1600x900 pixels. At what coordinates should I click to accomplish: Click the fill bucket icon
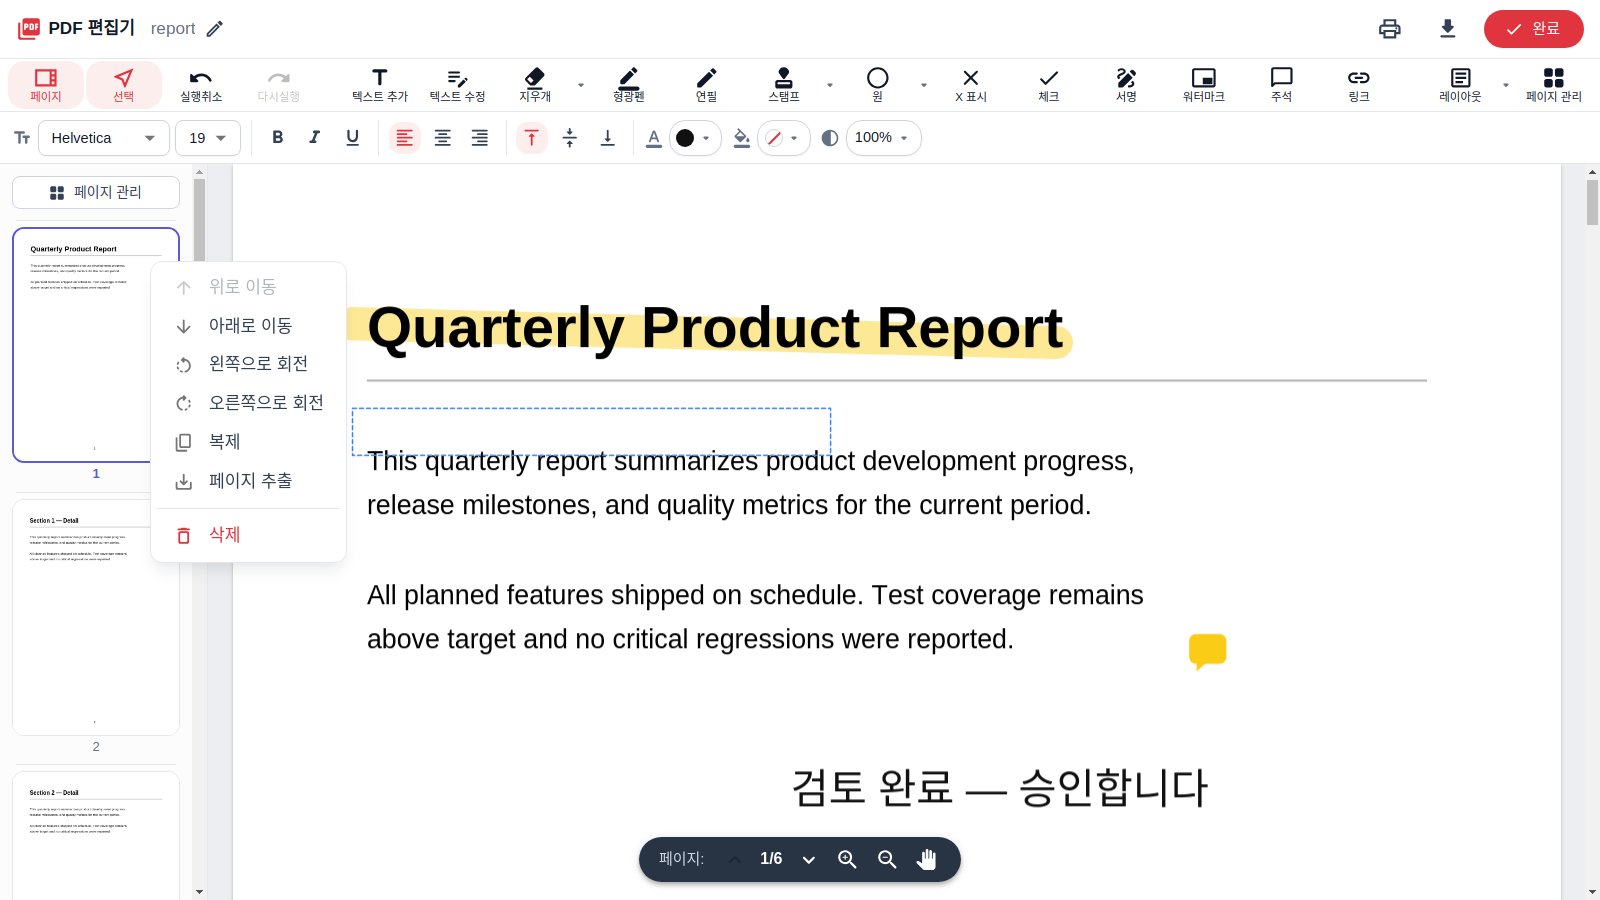(x=741, y=138)
